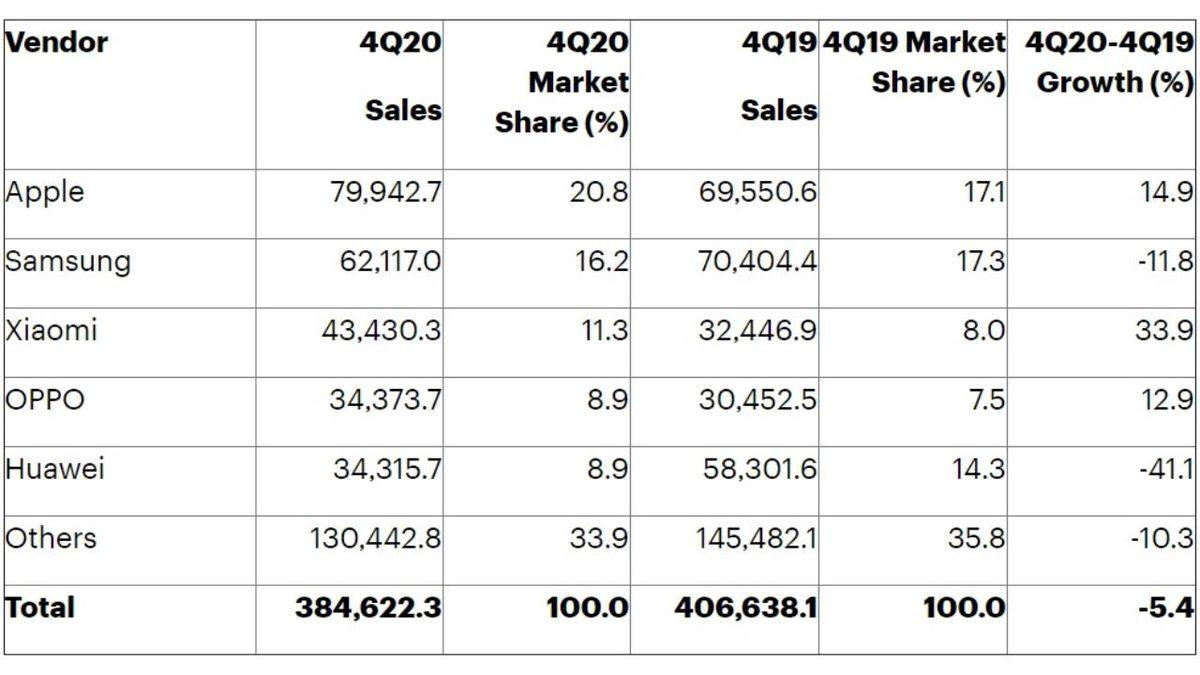Click the 4Q19 Market Share header
The height and width of the screenshot is (675, 1200).
pyautogui.click(x=914, y=62)
